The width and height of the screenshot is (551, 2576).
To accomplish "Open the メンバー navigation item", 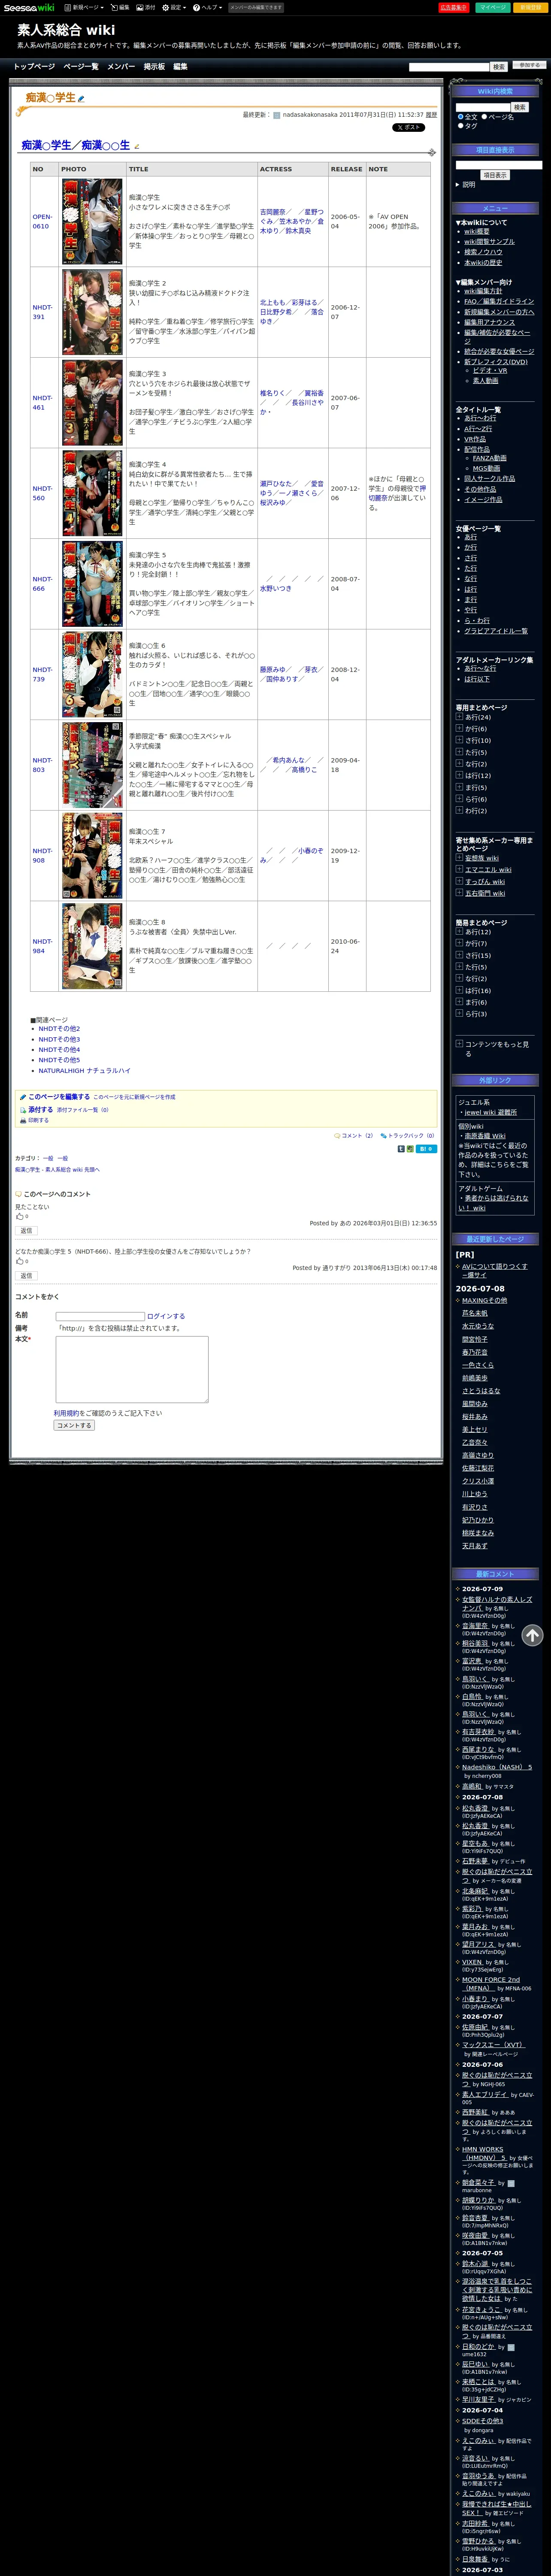I will pyautogui.click(x=121, y=66).
